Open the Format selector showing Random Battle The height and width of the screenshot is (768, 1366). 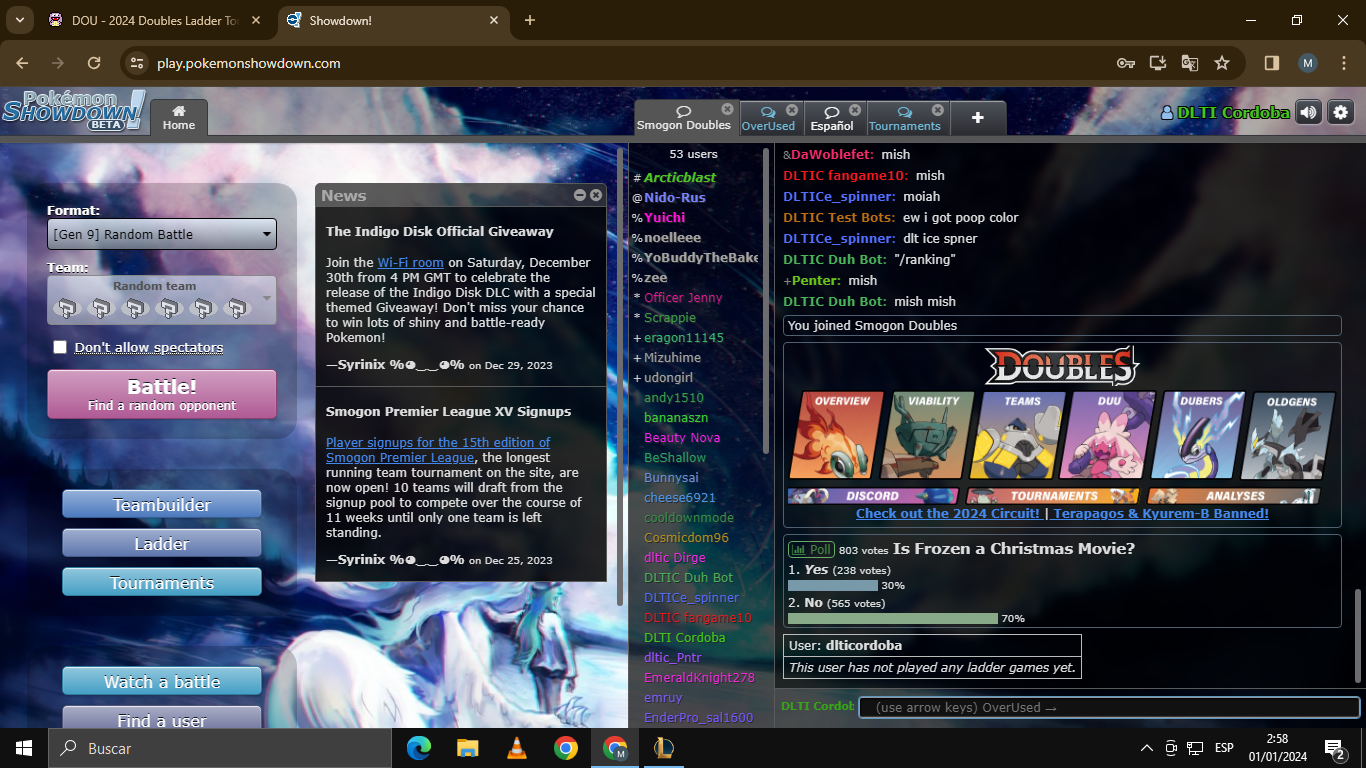coord(162,234)
